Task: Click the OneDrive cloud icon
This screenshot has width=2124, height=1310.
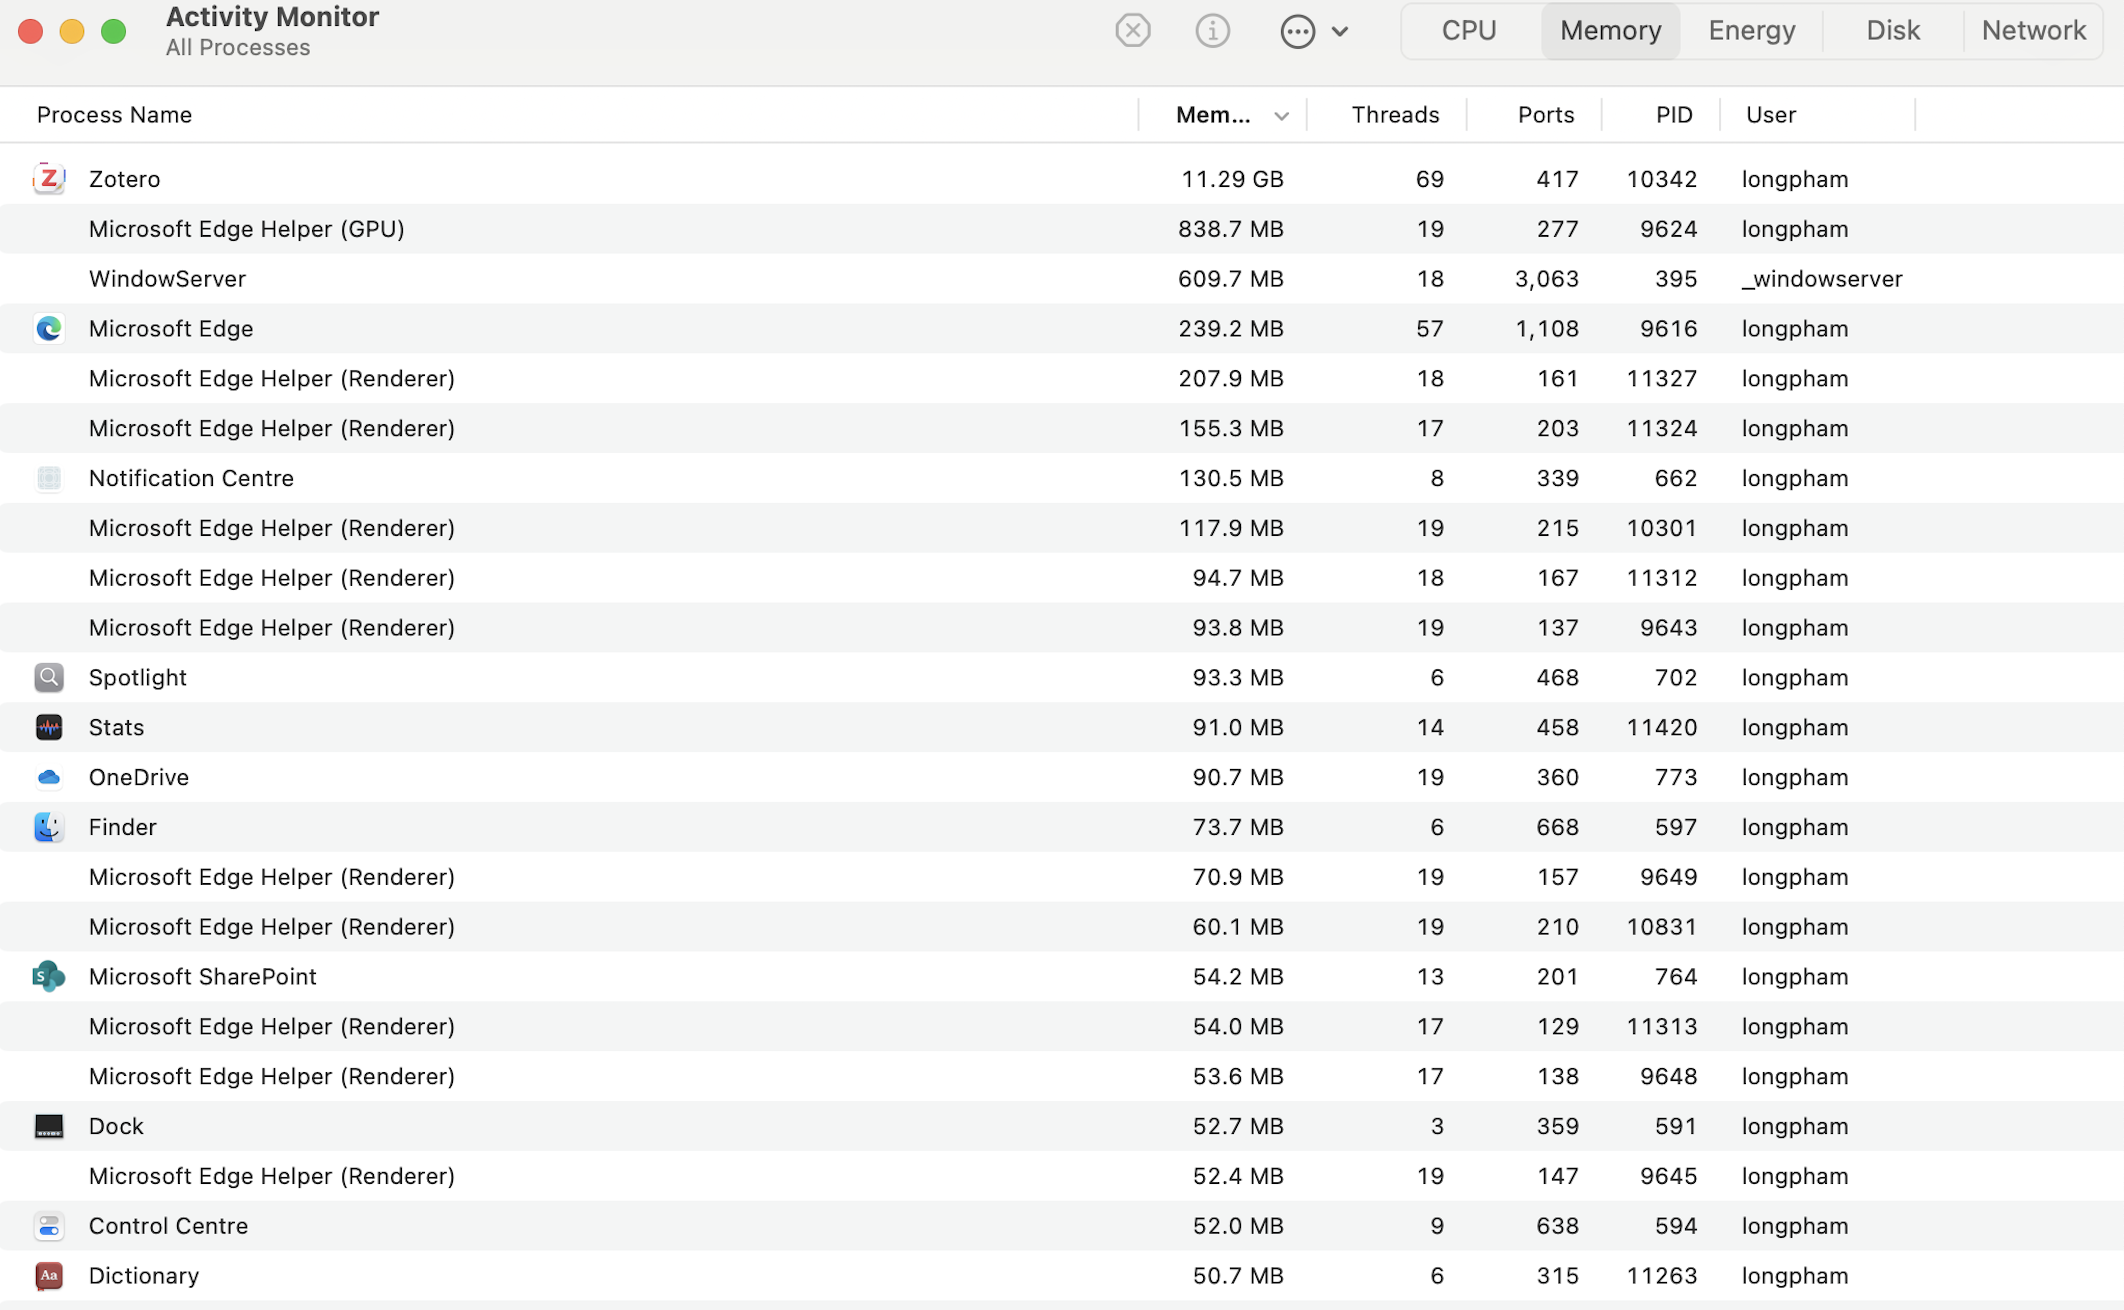Action: click(48, 777)
